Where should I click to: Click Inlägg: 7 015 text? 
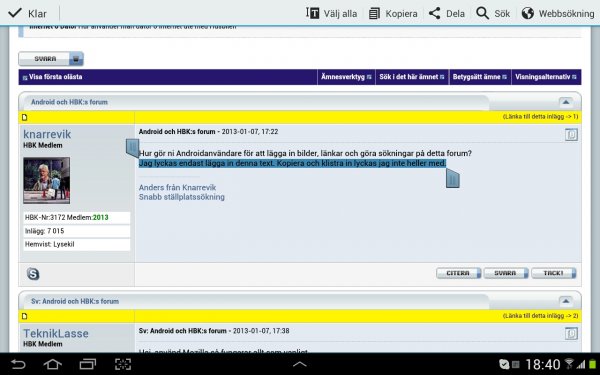44,231
